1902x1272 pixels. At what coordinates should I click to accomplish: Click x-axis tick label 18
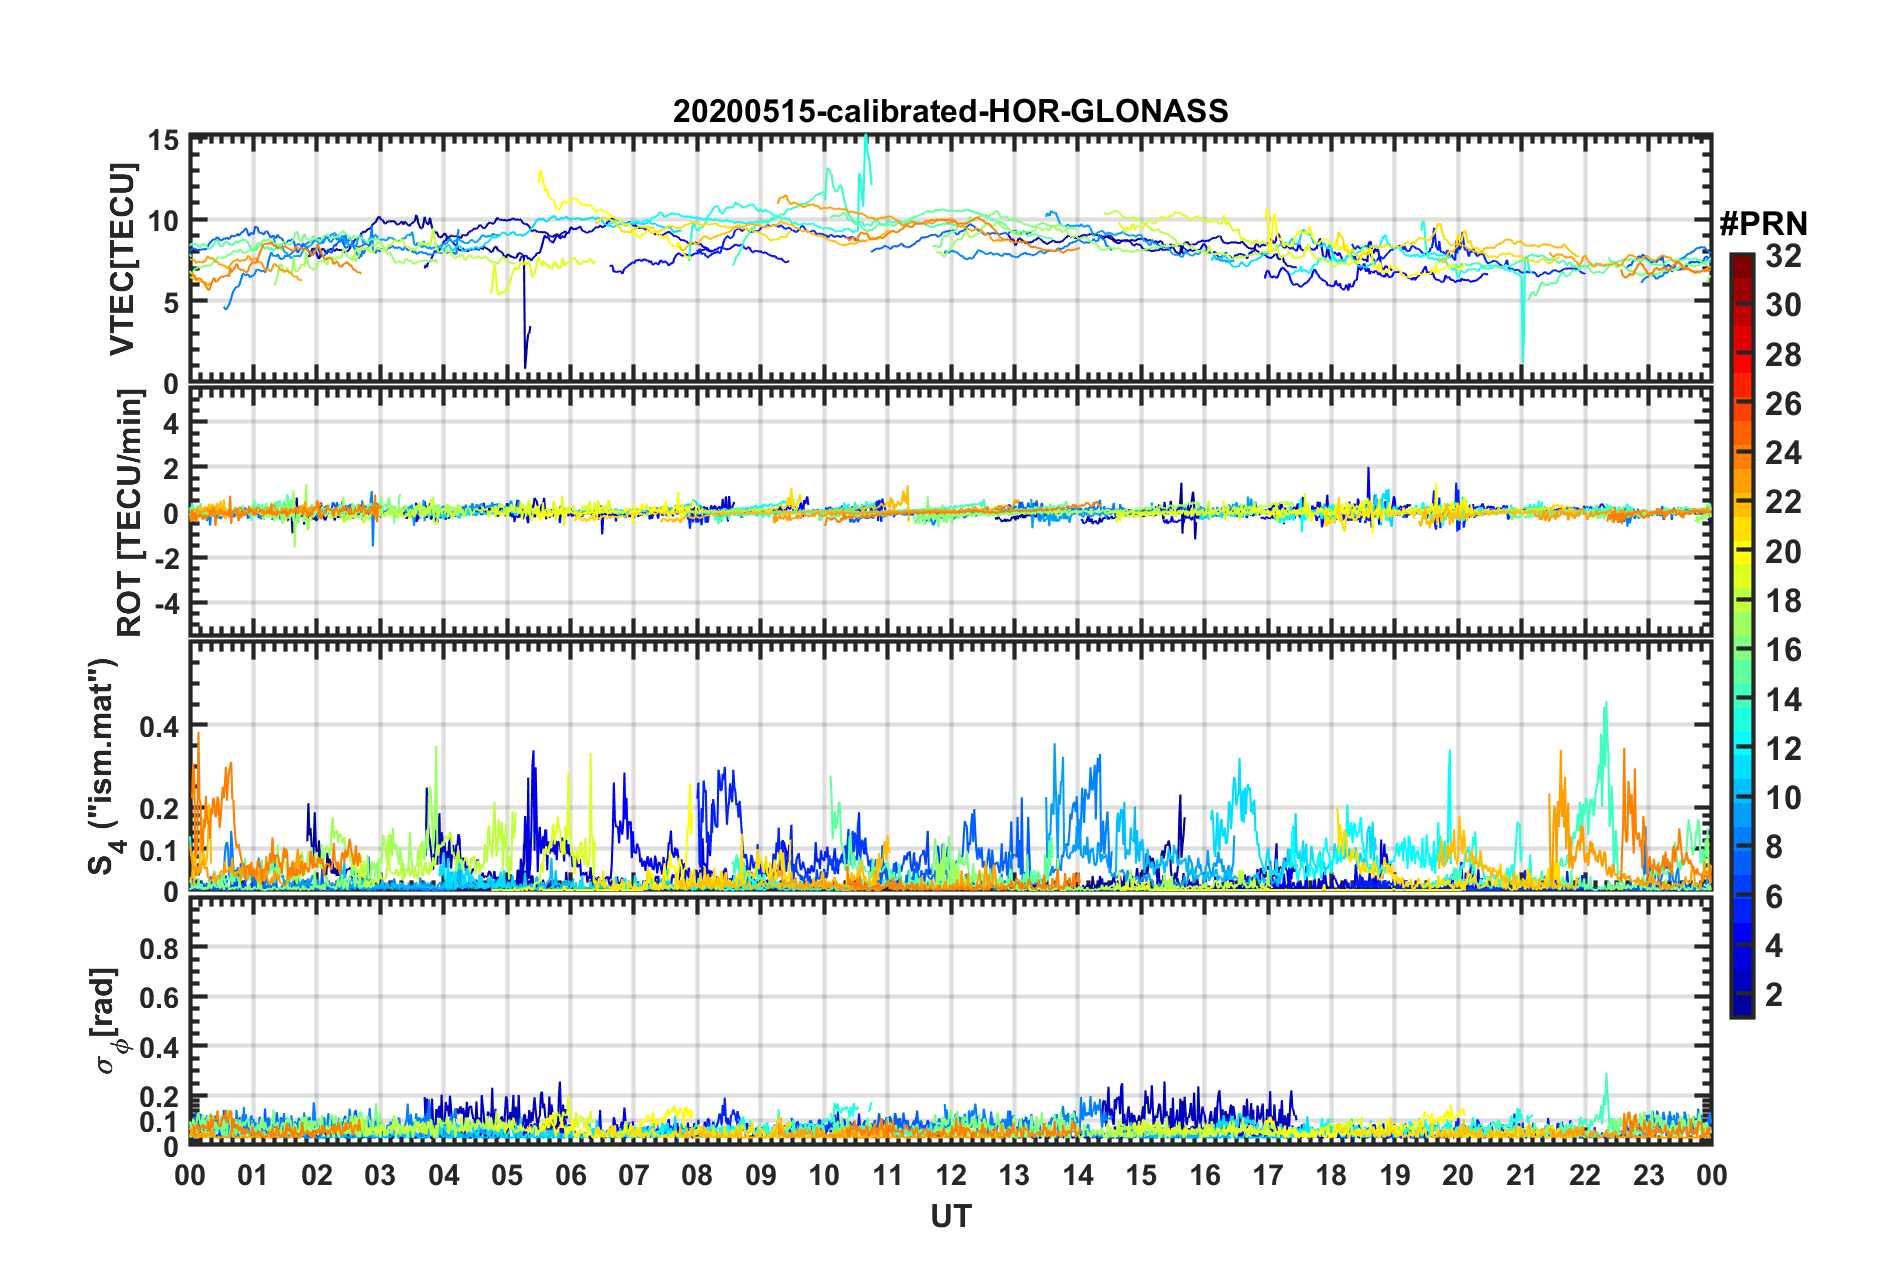coord(1331,1175)
